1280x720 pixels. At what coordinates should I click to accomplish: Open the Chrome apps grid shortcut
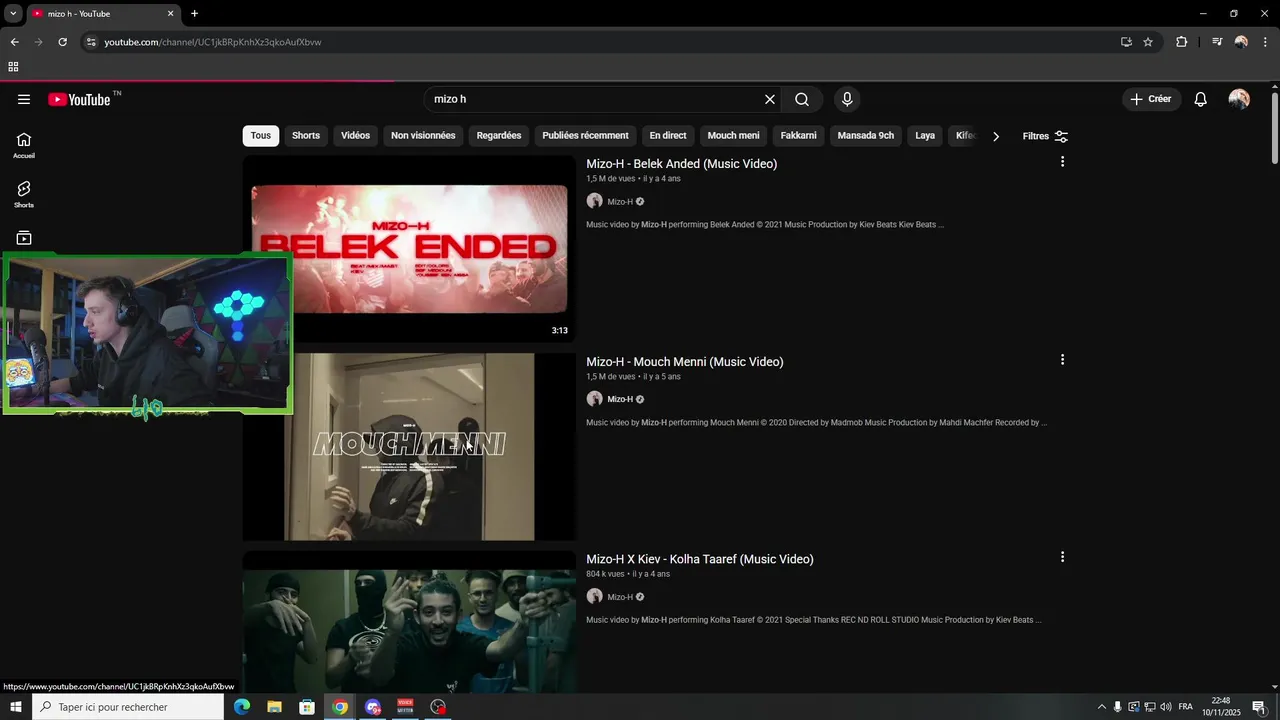[x=13, y=67]
